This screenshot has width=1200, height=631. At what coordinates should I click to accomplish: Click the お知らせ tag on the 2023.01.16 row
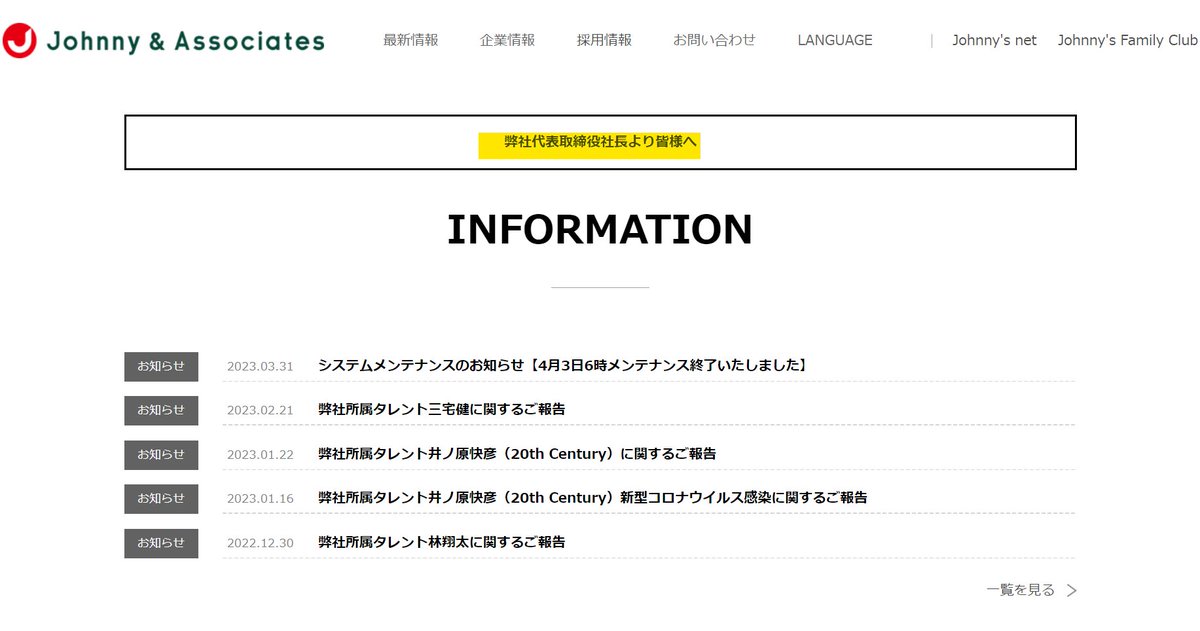161,498
